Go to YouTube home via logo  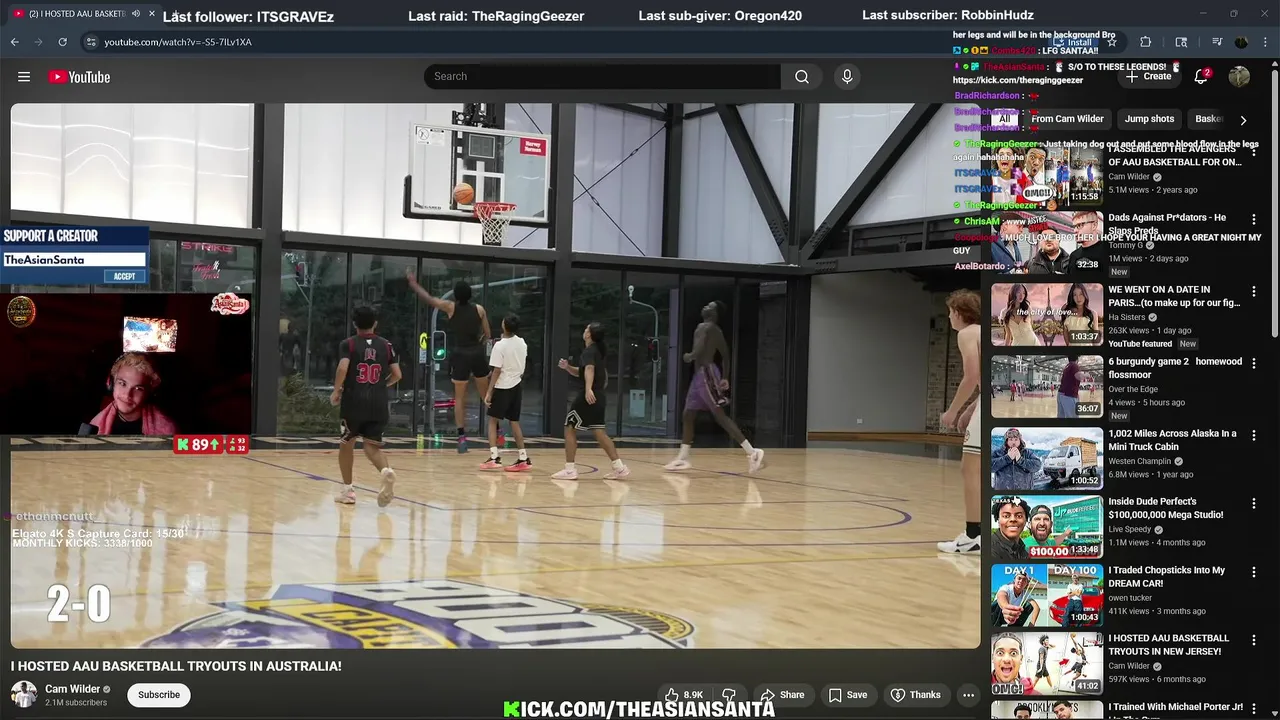(x=79, y=77)
